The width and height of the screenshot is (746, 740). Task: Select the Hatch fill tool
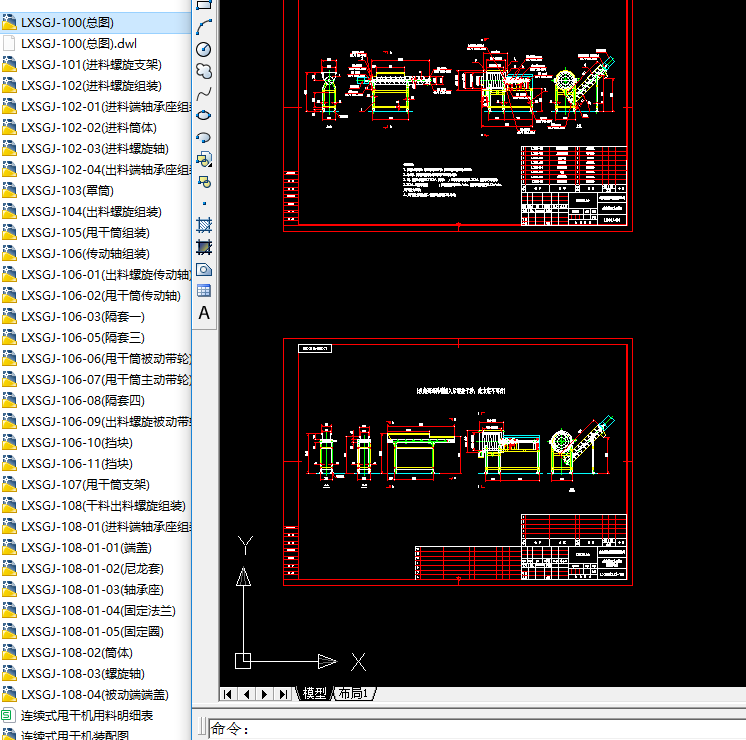pos(204,225)
